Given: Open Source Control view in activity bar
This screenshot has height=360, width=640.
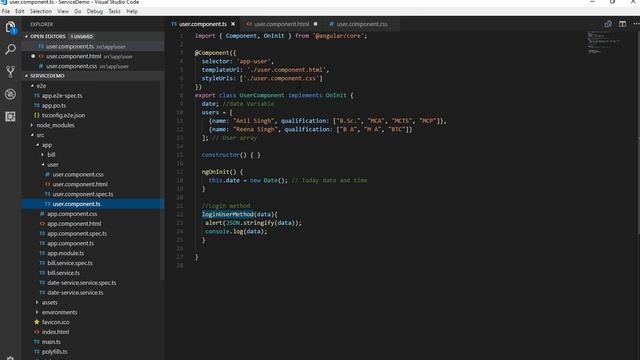Looking at the screenshot, I should tap(10, 72).
